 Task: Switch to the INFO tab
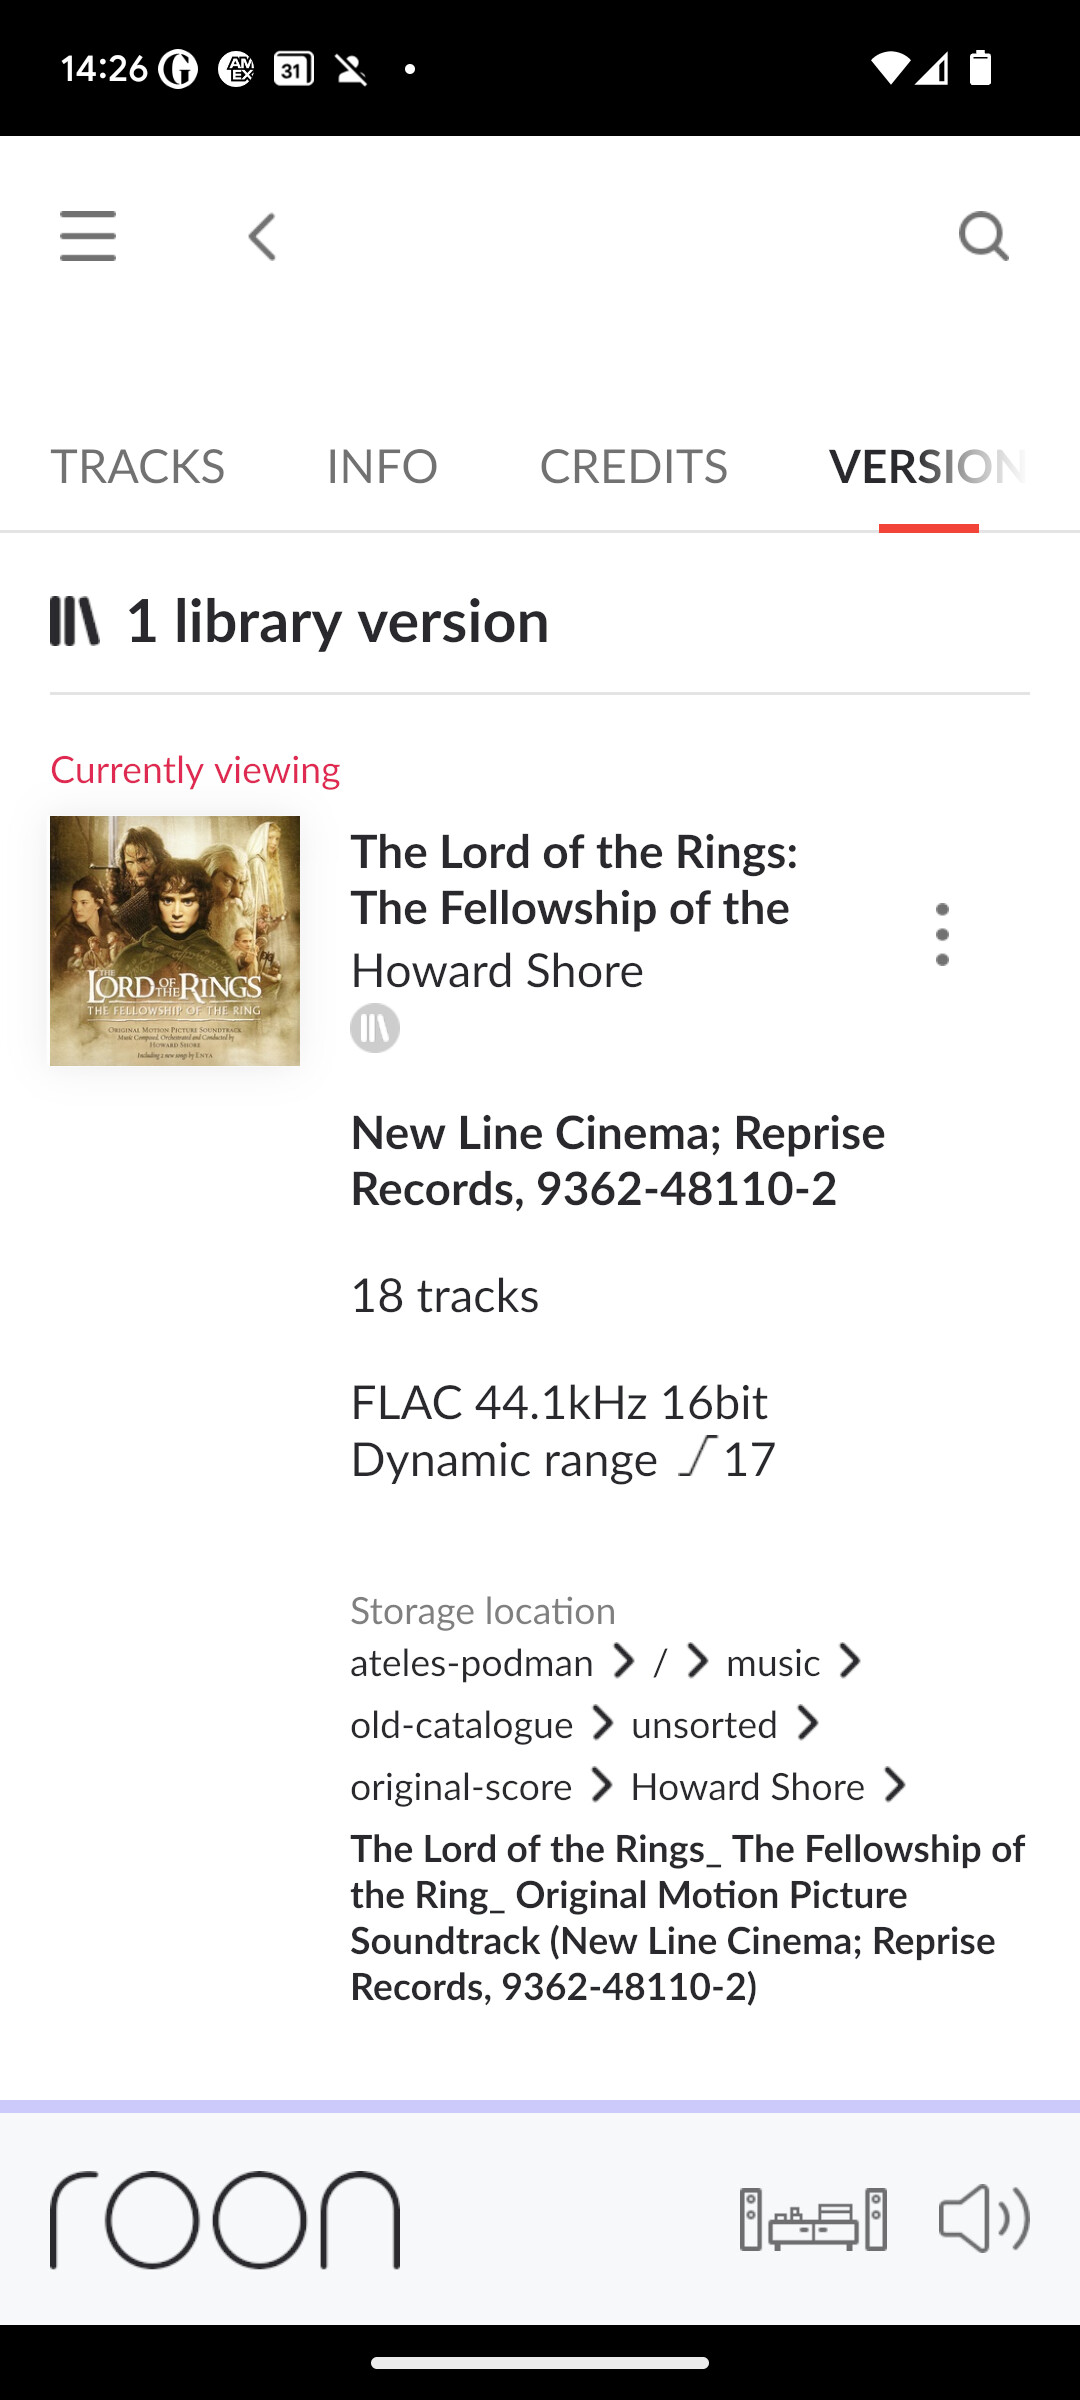pyautogui.click(x=382, y=467)
